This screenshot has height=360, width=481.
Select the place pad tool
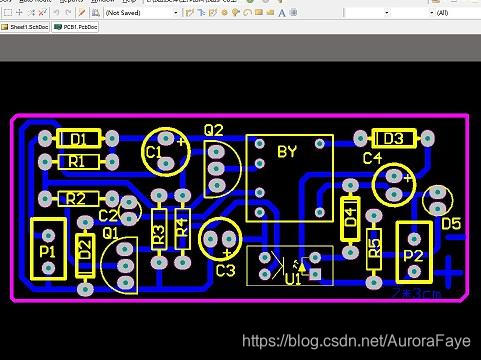(224, 13)
